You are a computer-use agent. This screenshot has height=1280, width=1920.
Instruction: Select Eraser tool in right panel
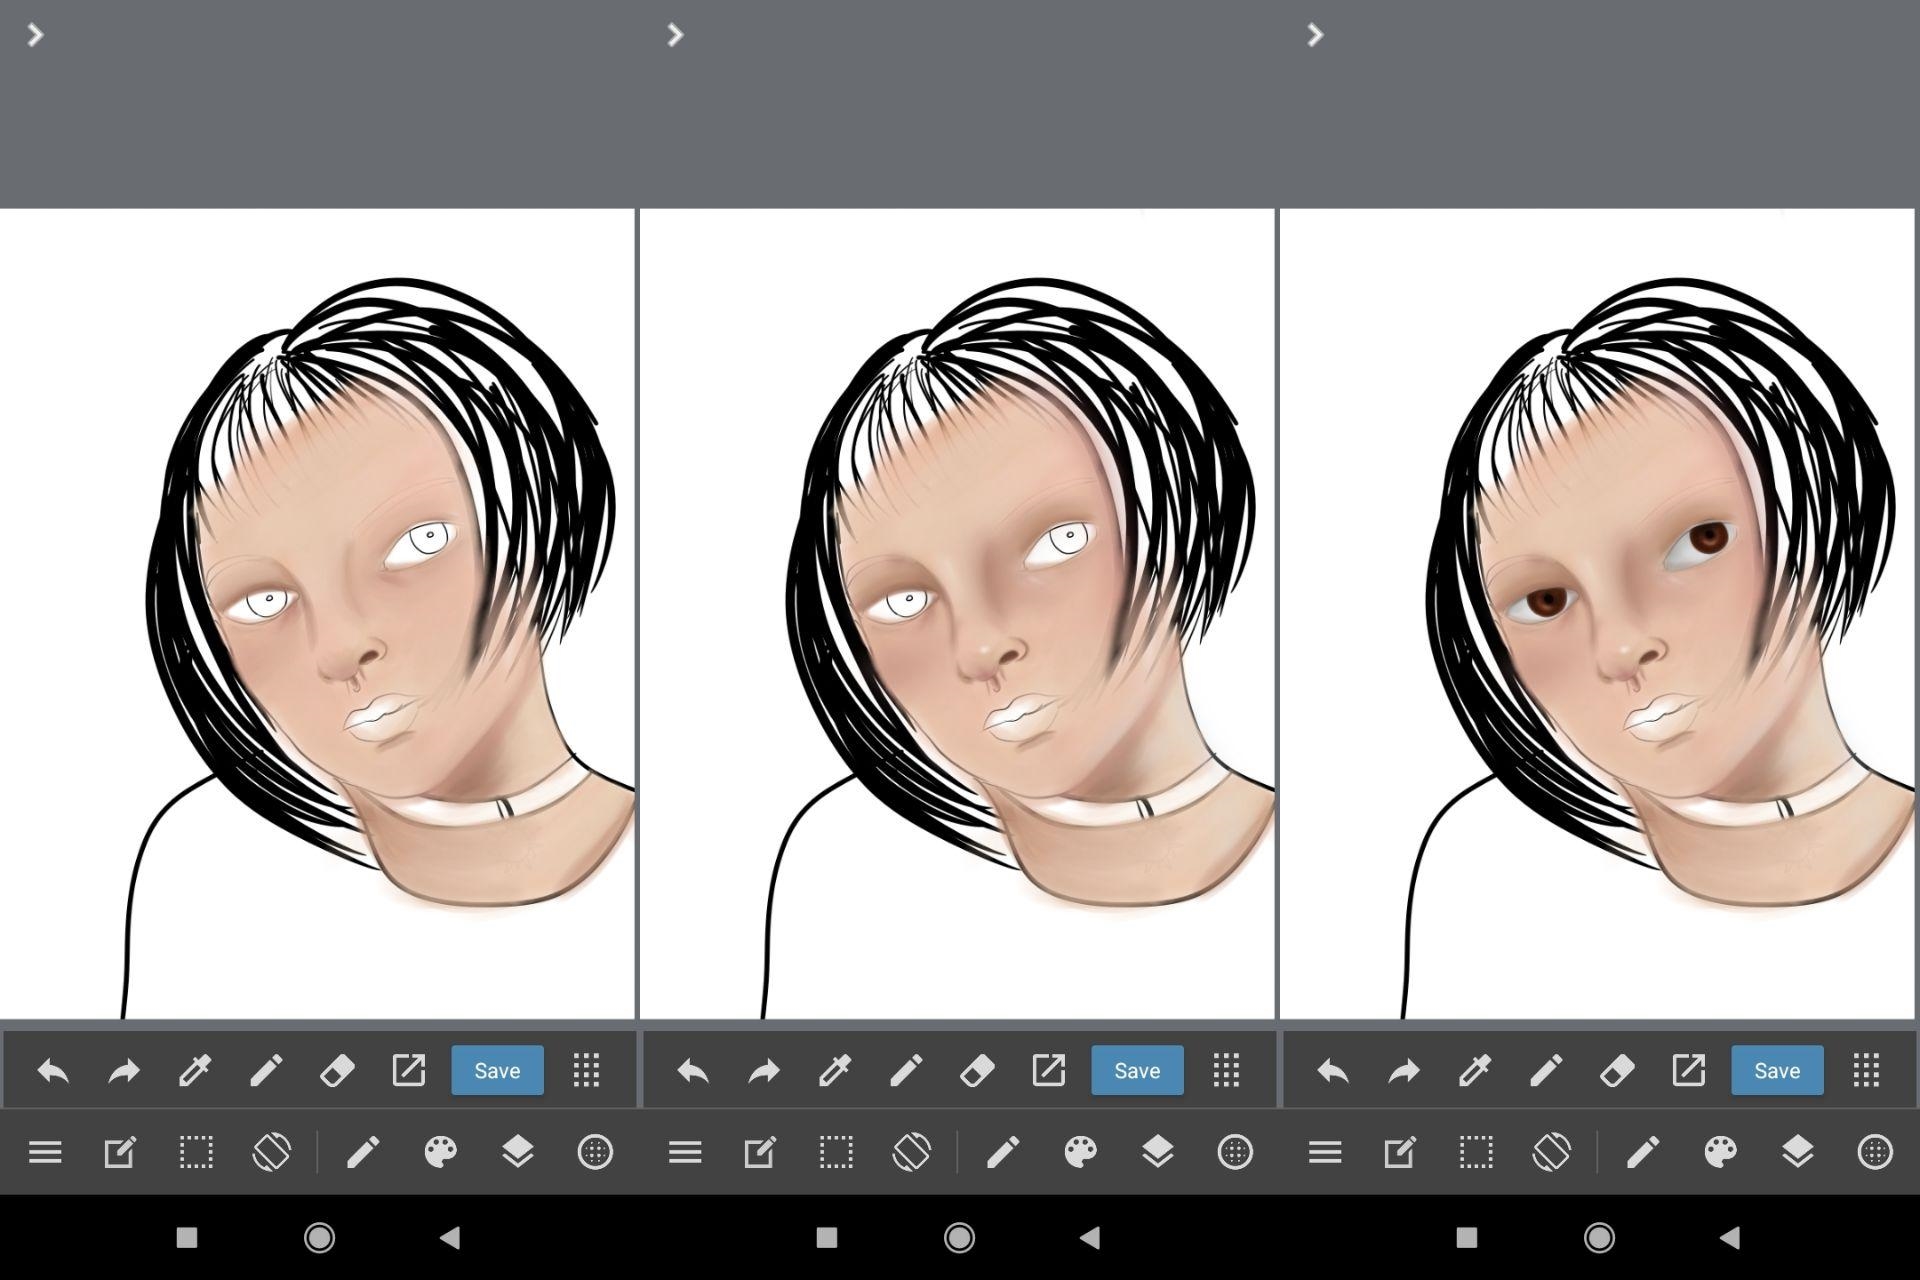pos(1617,1071)
